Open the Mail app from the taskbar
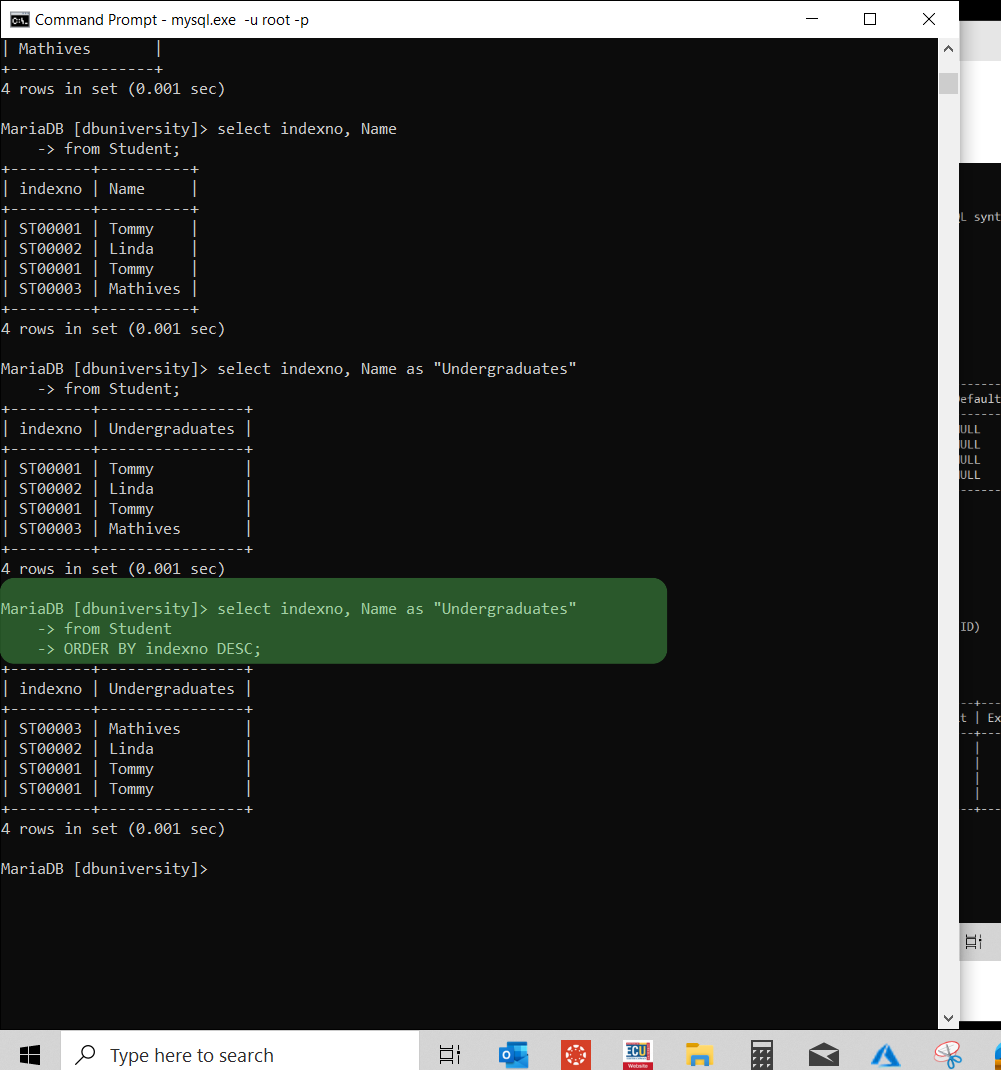This screenshot has width=1001, height=1070. pos(823,1052)
